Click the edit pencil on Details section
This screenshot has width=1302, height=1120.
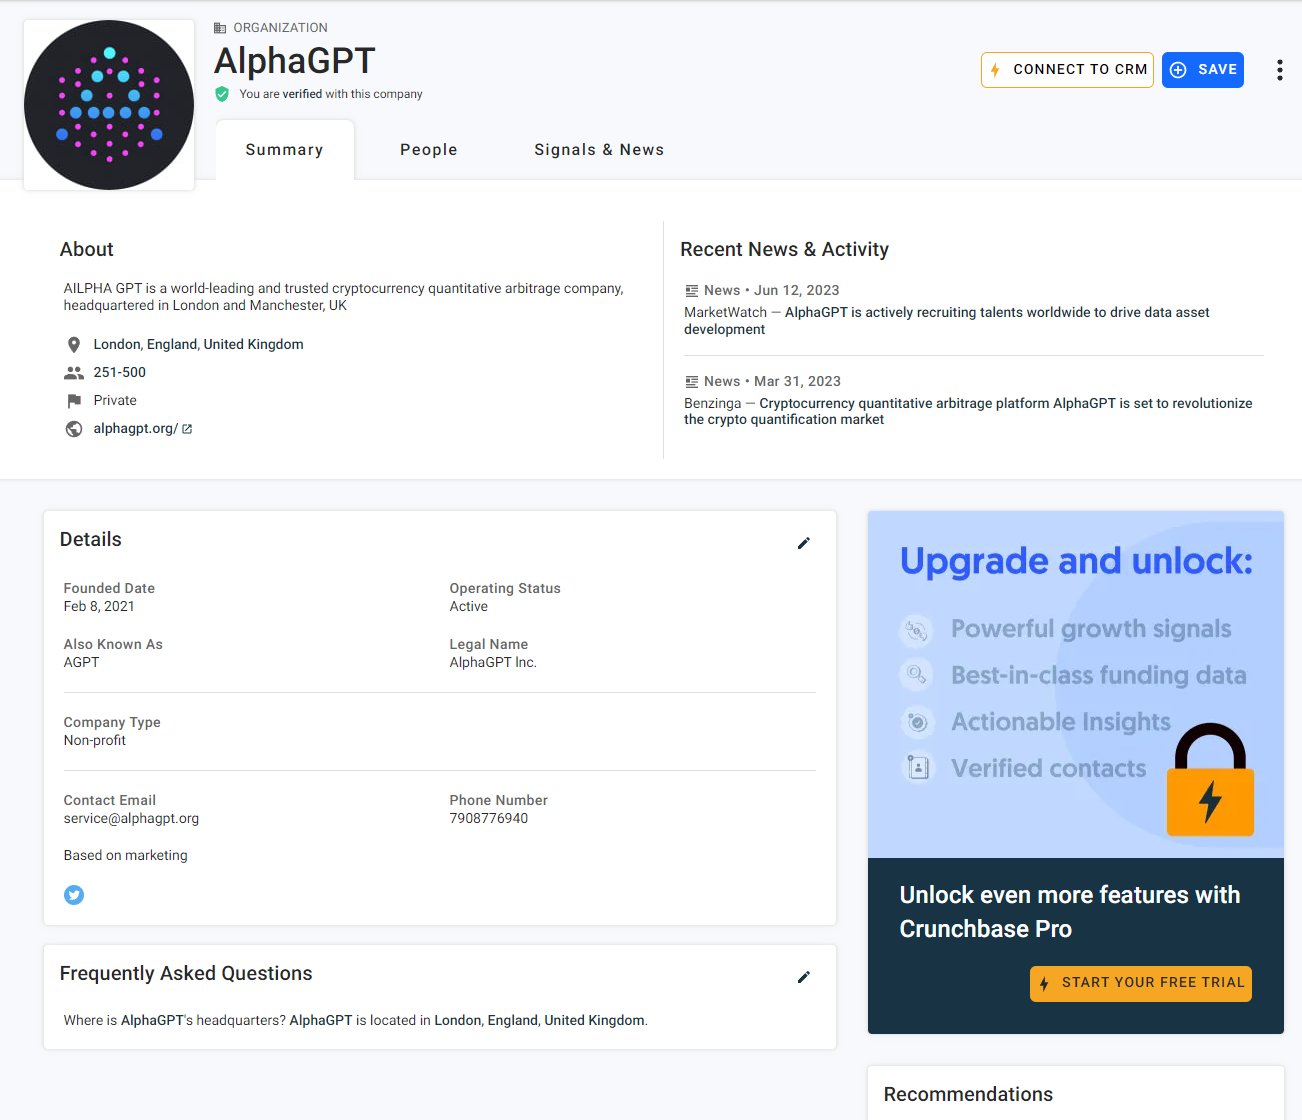803,543
